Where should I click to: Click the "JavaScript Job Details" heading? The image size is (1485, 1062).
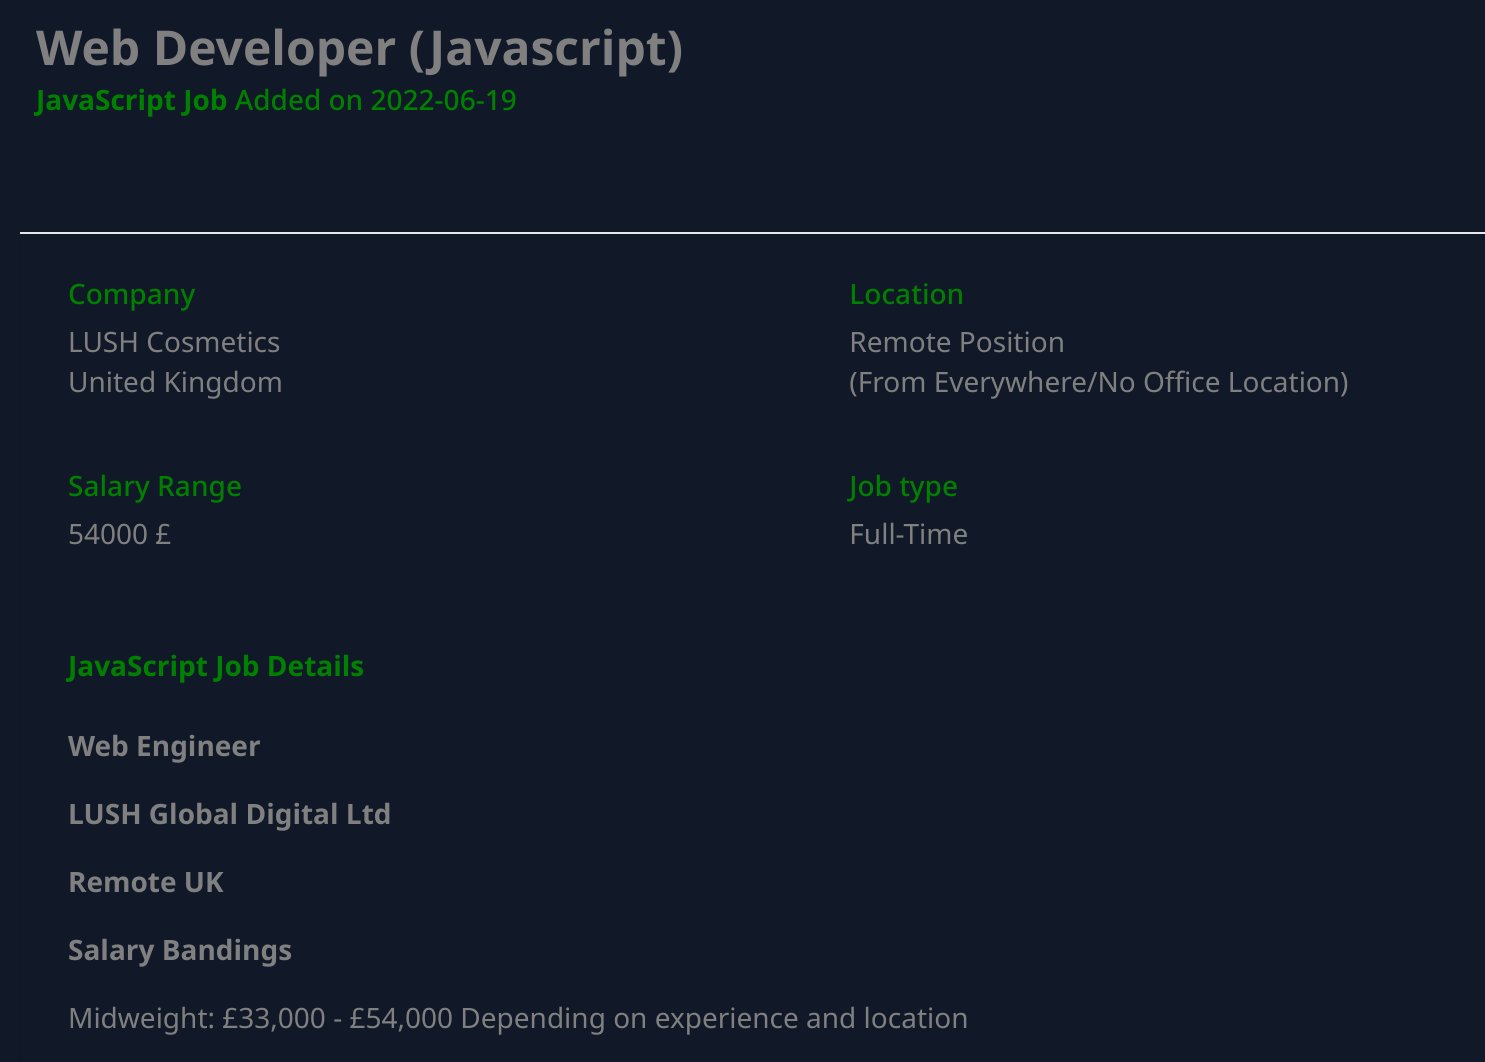[x=216, y=667]
